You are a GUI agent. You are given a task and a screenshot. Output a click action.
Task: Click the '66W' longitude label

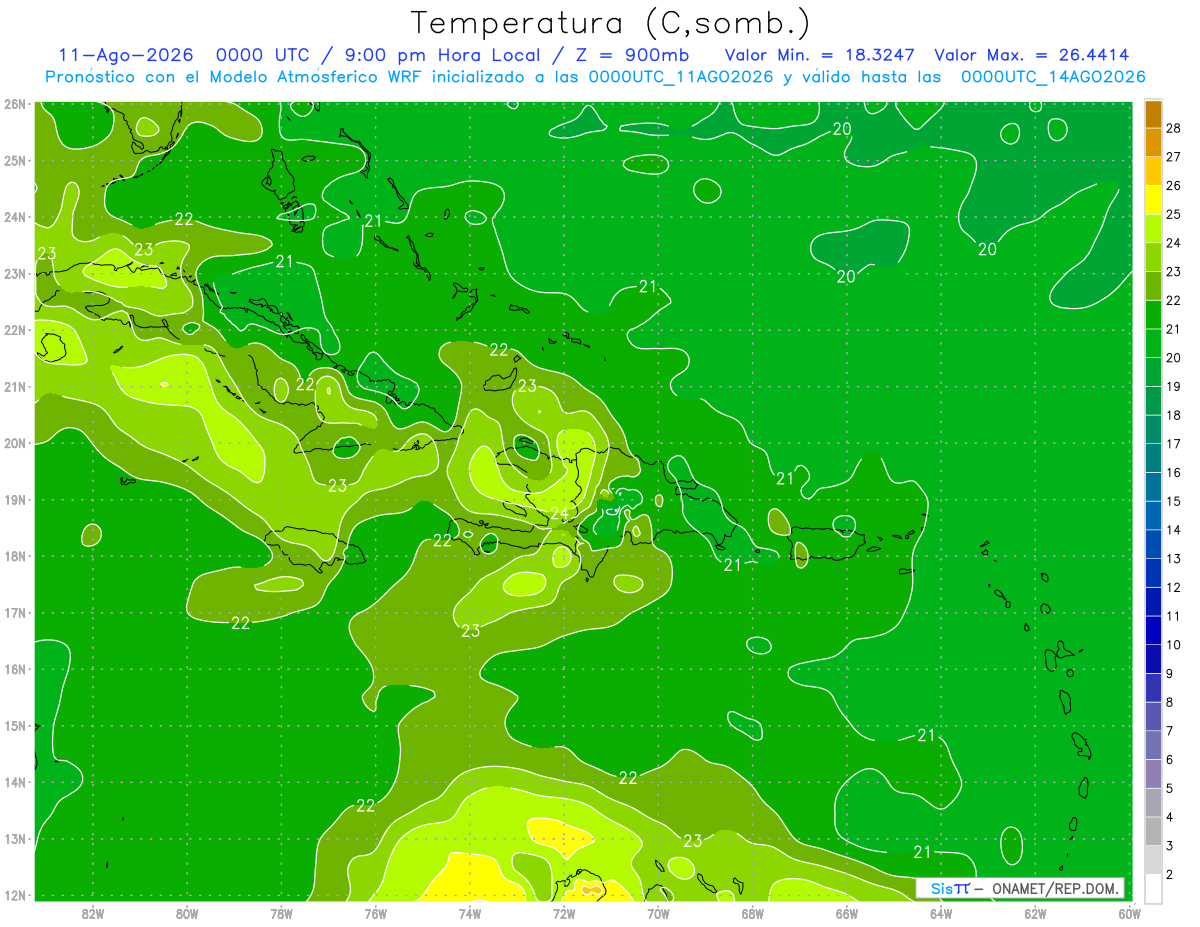[x=846, y=912]
